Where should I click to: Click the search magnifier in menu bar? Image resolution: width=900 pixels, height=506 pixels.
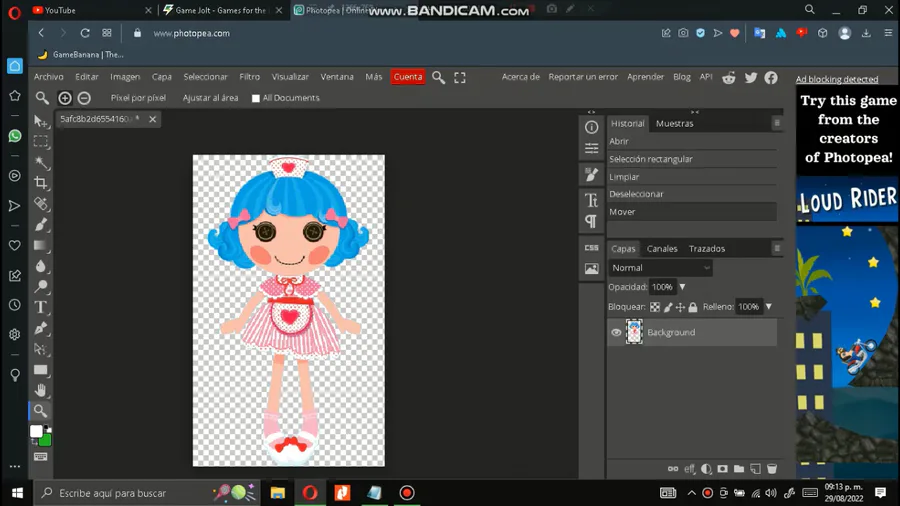[x=439, y=77]
